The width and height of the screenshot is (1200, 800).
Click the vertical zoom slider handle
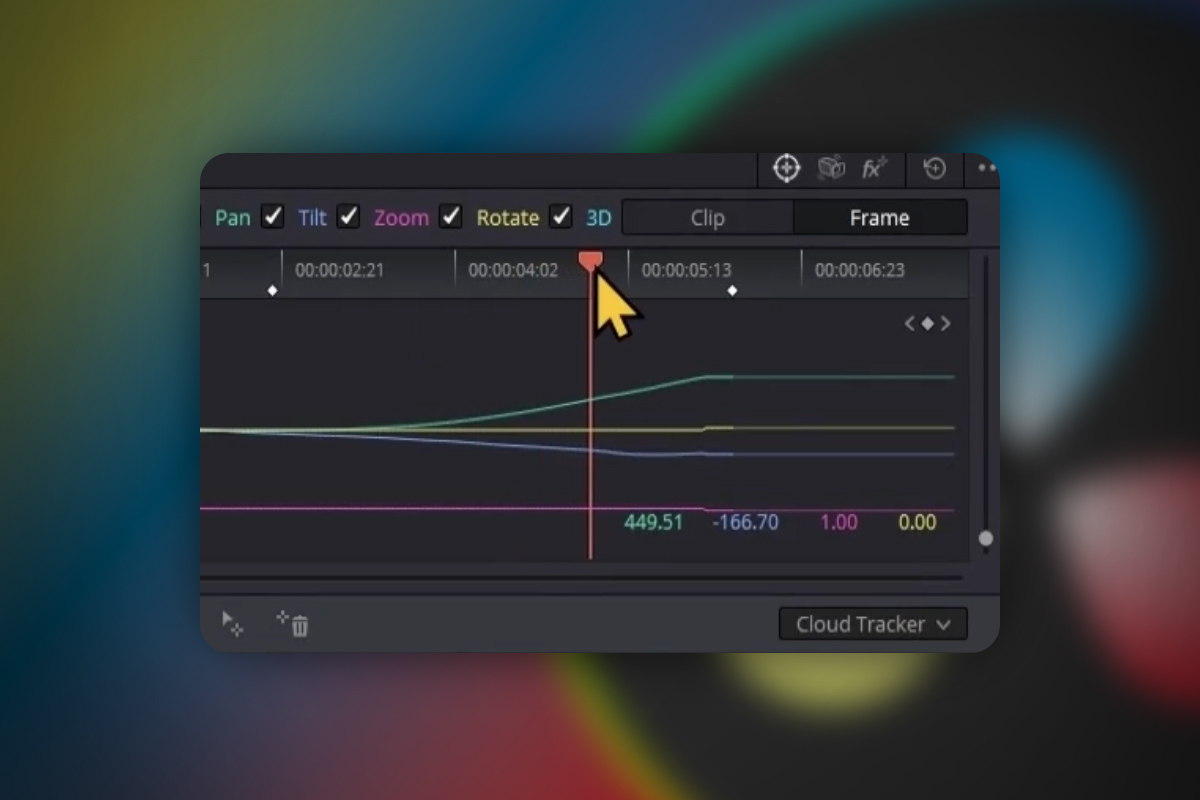point(986,539)
